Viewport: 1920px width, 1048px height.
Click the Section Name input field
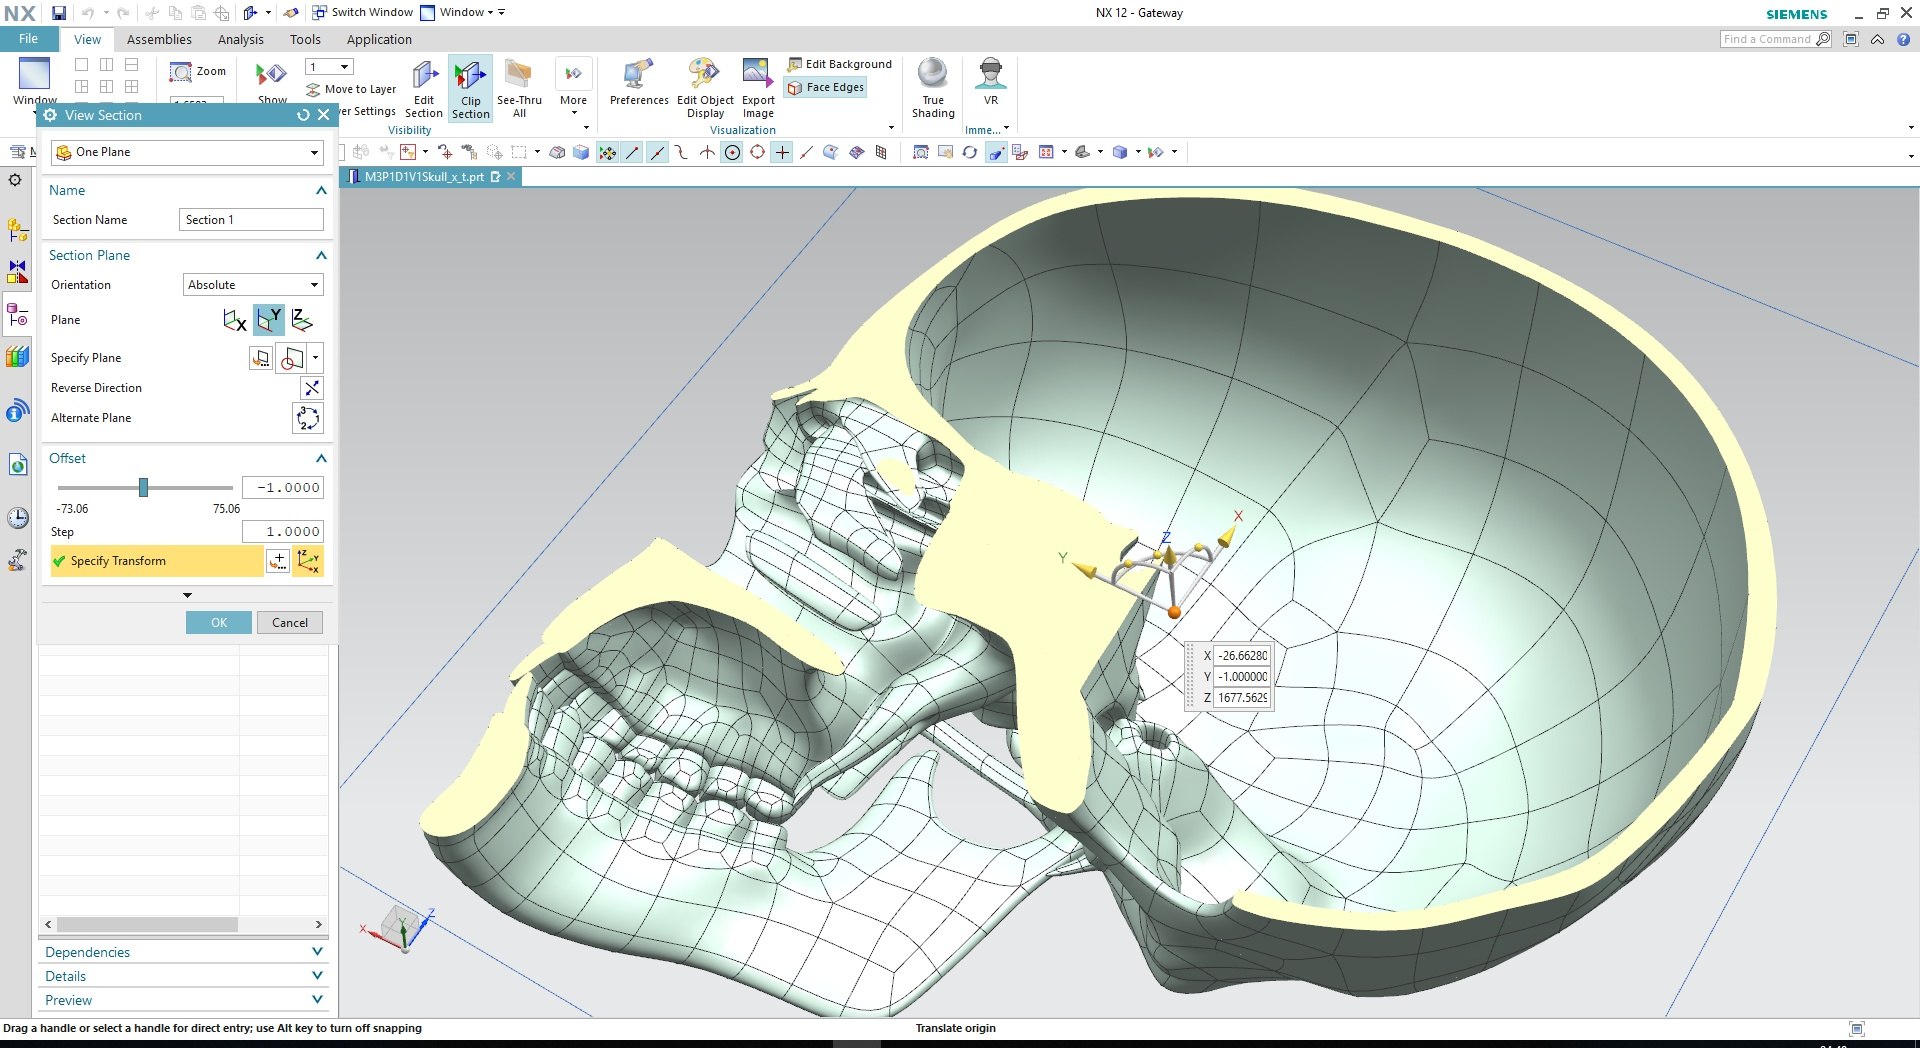(x=251, y=220)
